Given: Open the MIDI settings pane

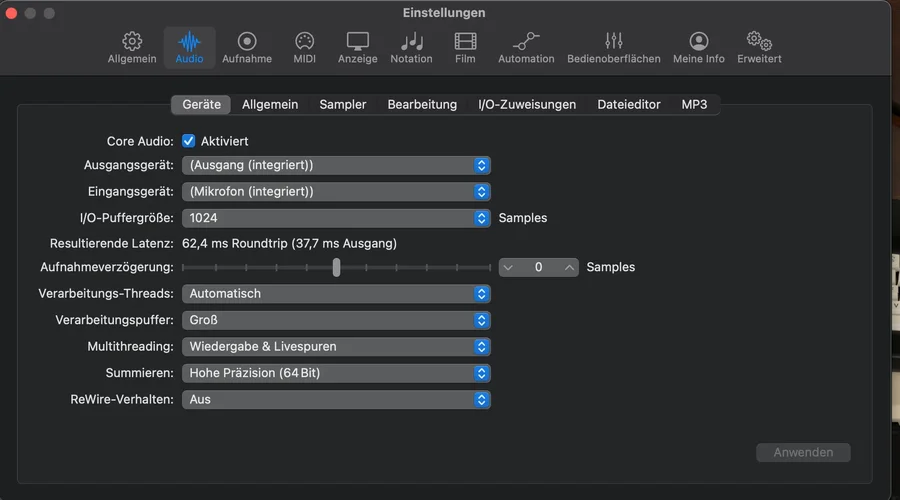Looking at the screenshot, I should coord(304,47).
